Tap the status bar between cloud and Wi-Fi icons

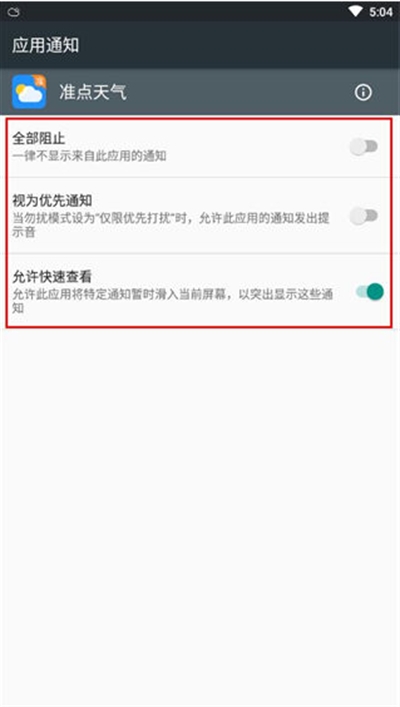pos(180,11)
